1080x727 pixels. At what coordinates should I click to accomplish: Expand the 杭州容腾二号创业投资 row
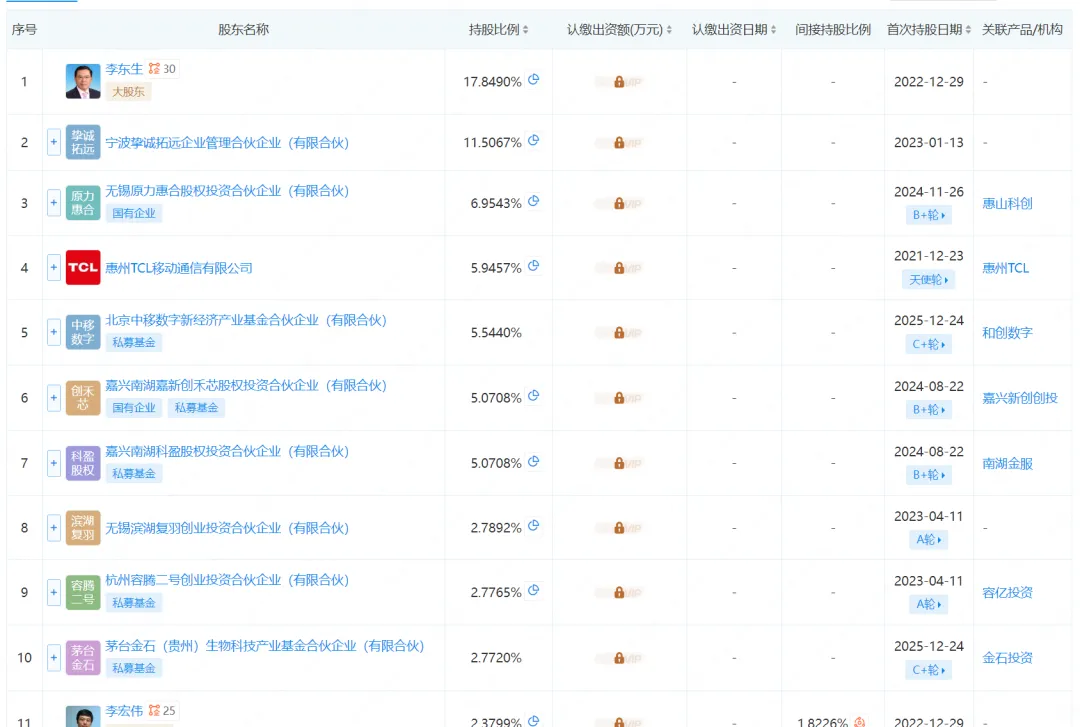click(x=54, y=592)
